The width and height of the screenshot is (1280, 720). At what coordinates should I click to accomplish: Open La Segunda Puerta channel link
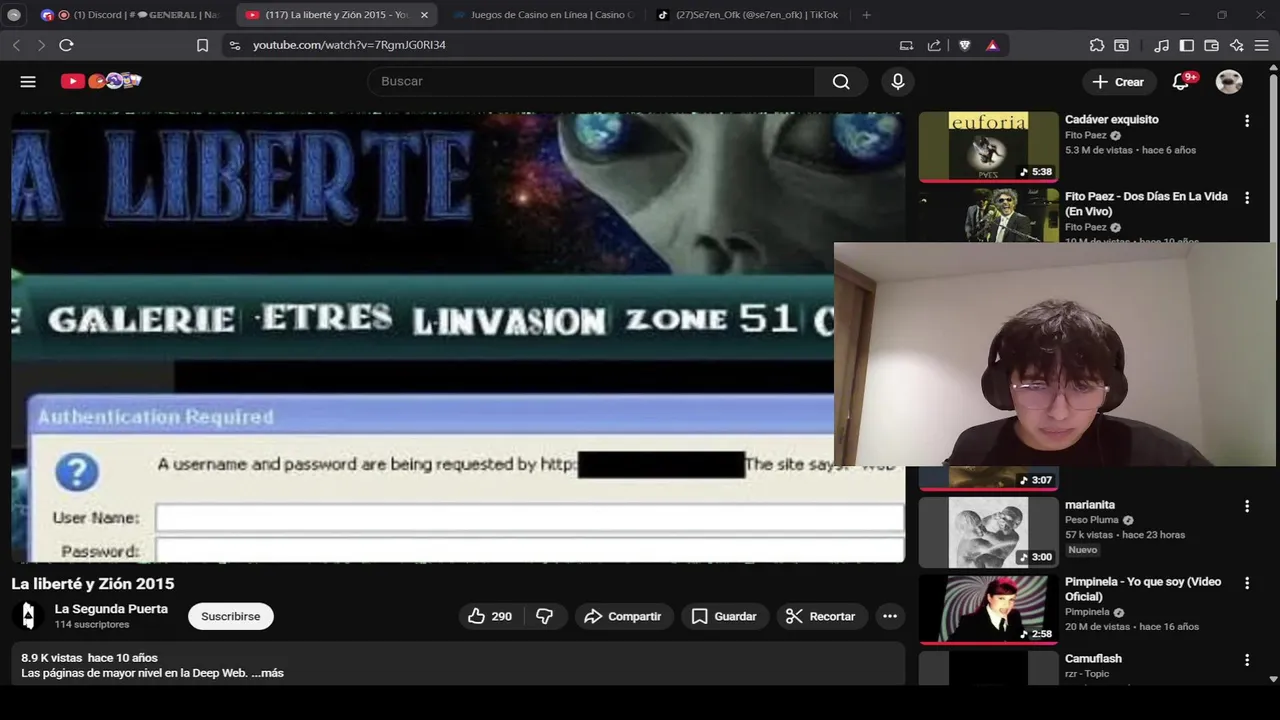(x=111, y=609)
